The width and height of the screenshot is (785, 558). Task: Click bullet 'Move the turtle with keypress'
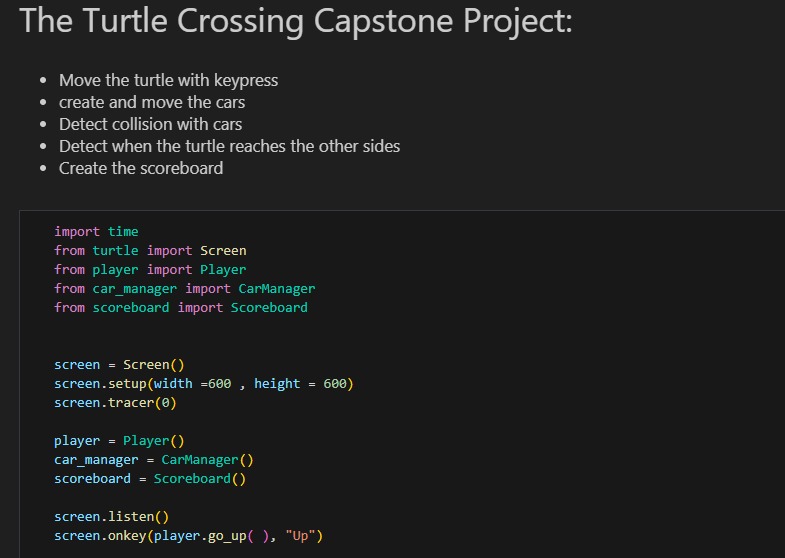(168, 81)
